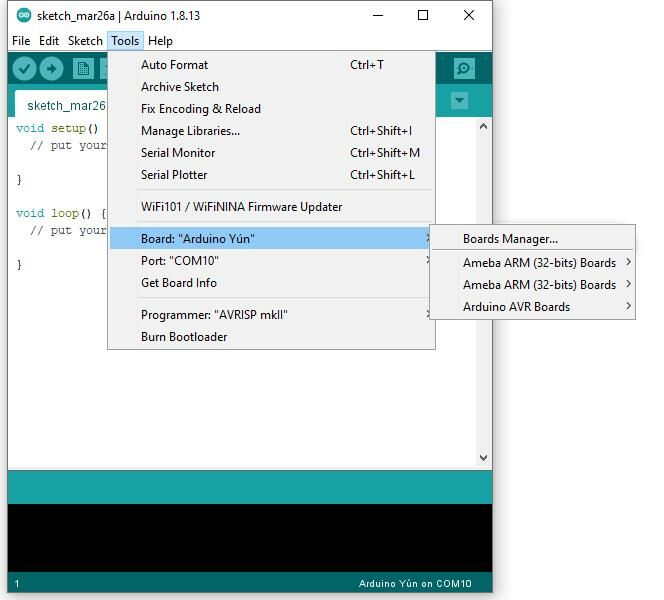
Task: Click the Upload arrow toolbar icon
Action: coord(52,68)
